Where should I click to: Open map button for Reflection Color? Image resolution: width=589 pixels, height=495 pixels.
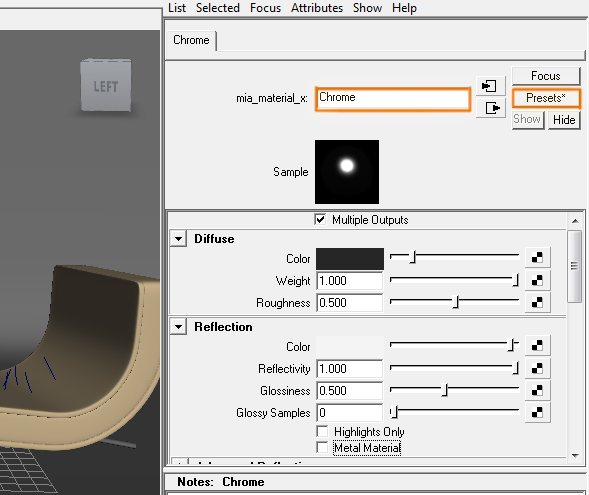click(537, 346)
